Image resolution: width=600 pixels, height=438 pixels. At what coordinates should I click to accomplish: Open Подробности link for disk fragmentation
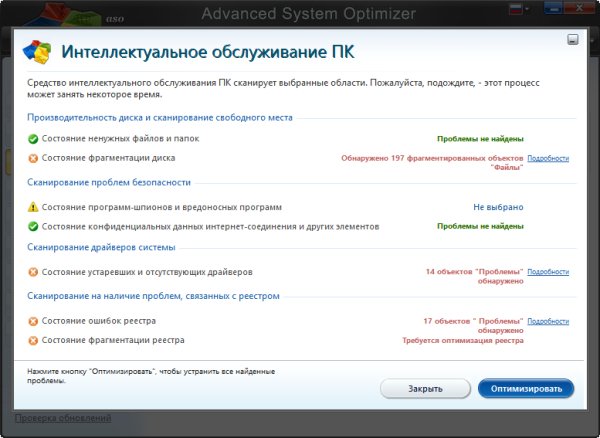[548, 158]
